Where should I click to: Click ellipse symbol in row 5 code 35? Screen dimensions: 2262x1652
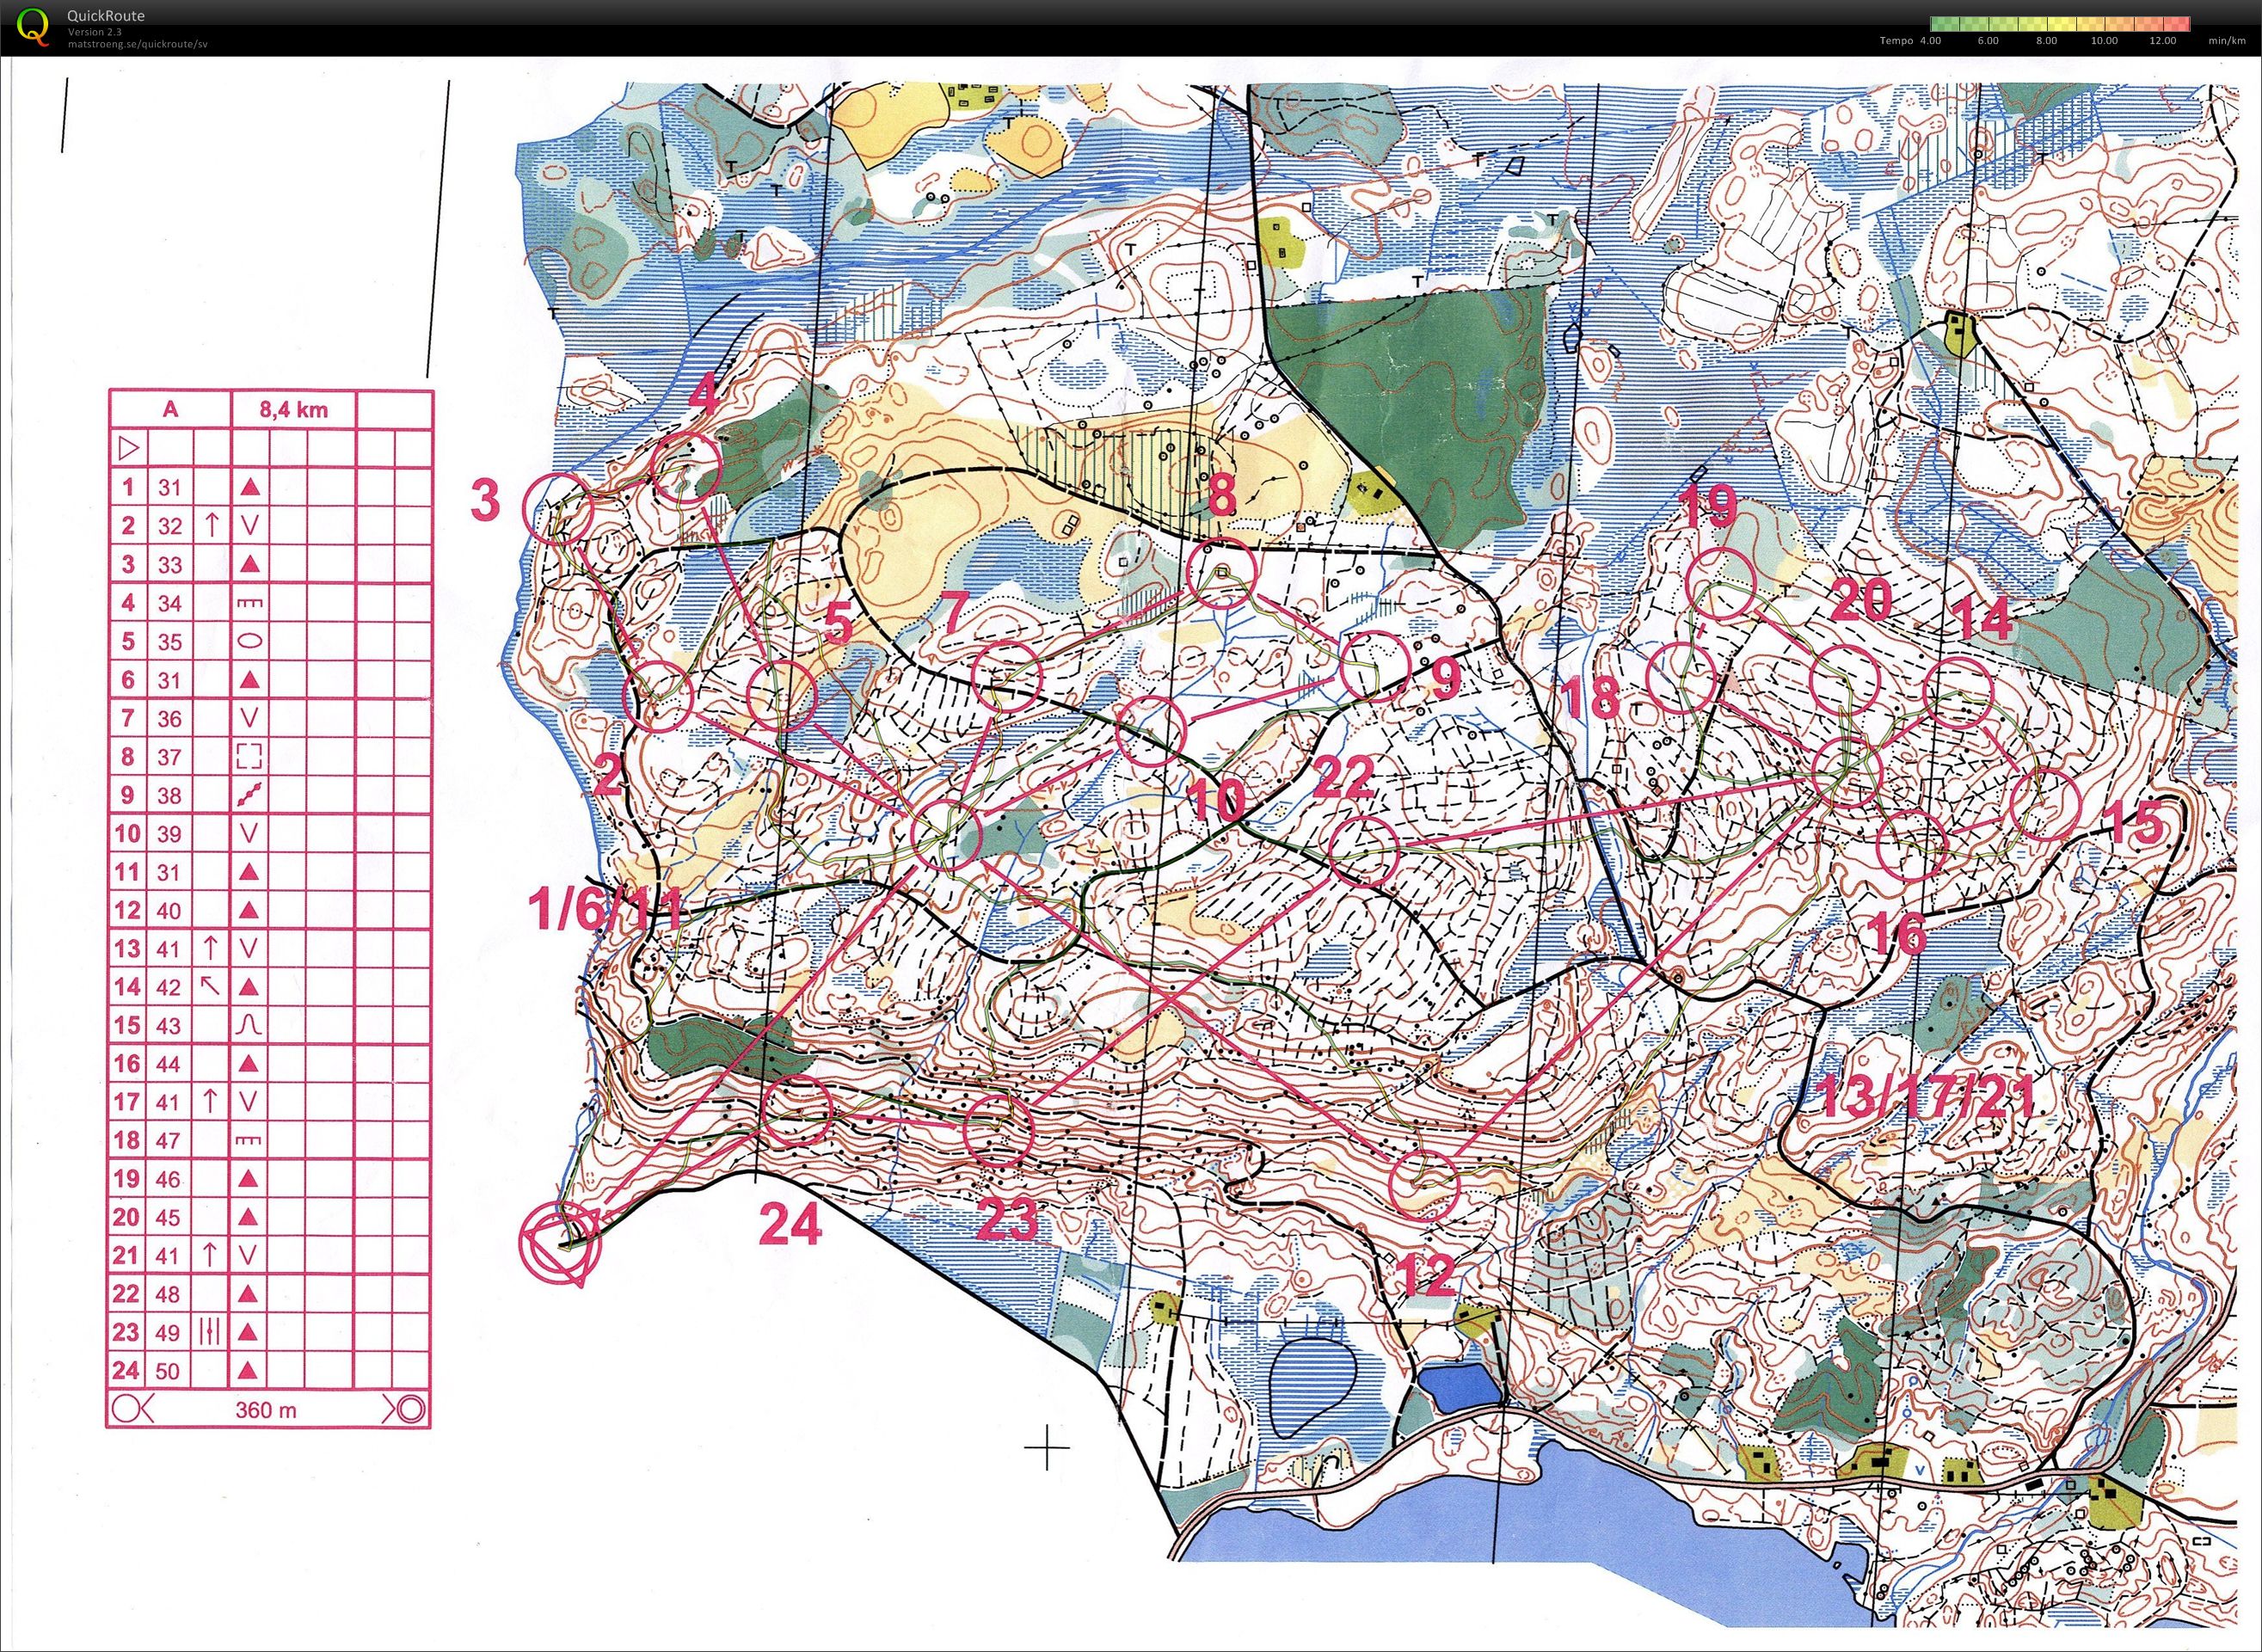[250, 641]
